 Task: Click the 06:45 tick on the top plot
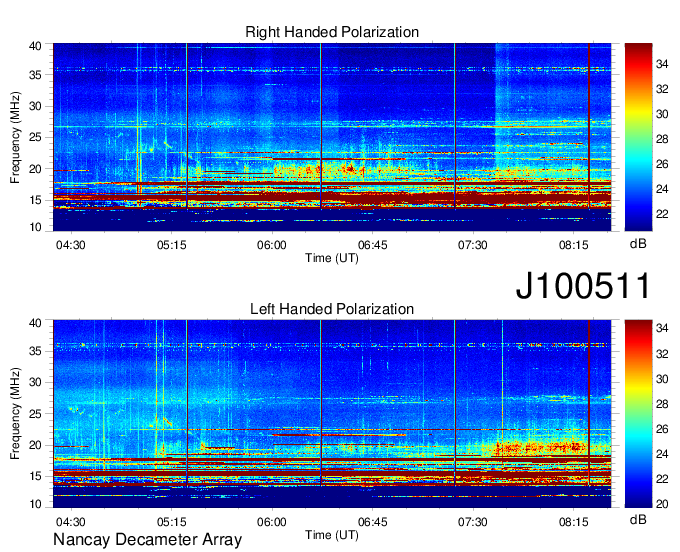pyautogui.click(x=373, y=245)
